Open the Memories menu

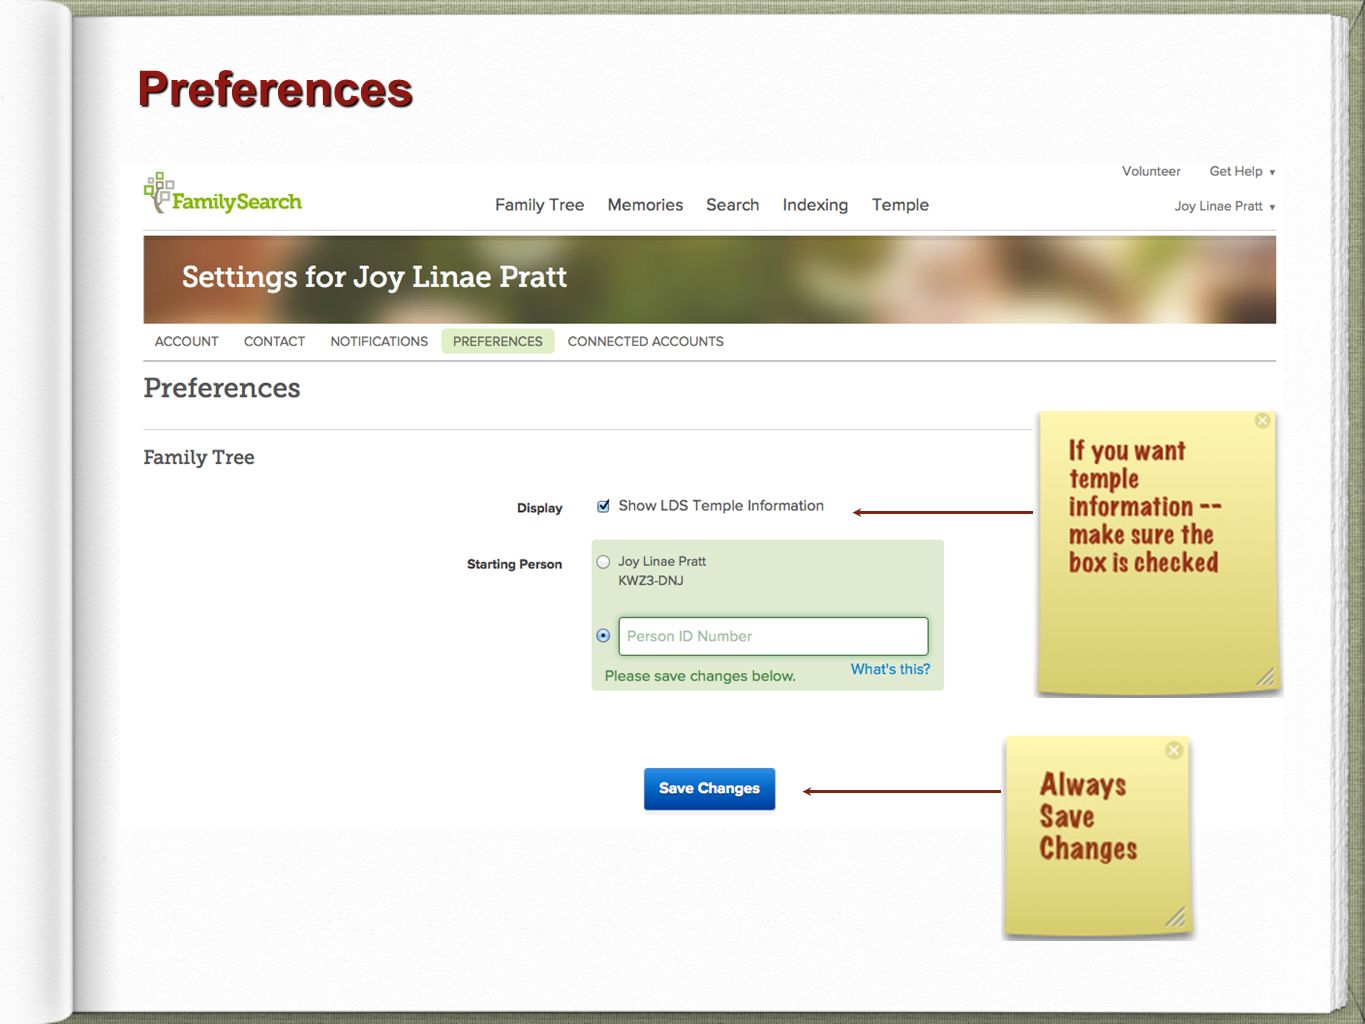point(645,205)
